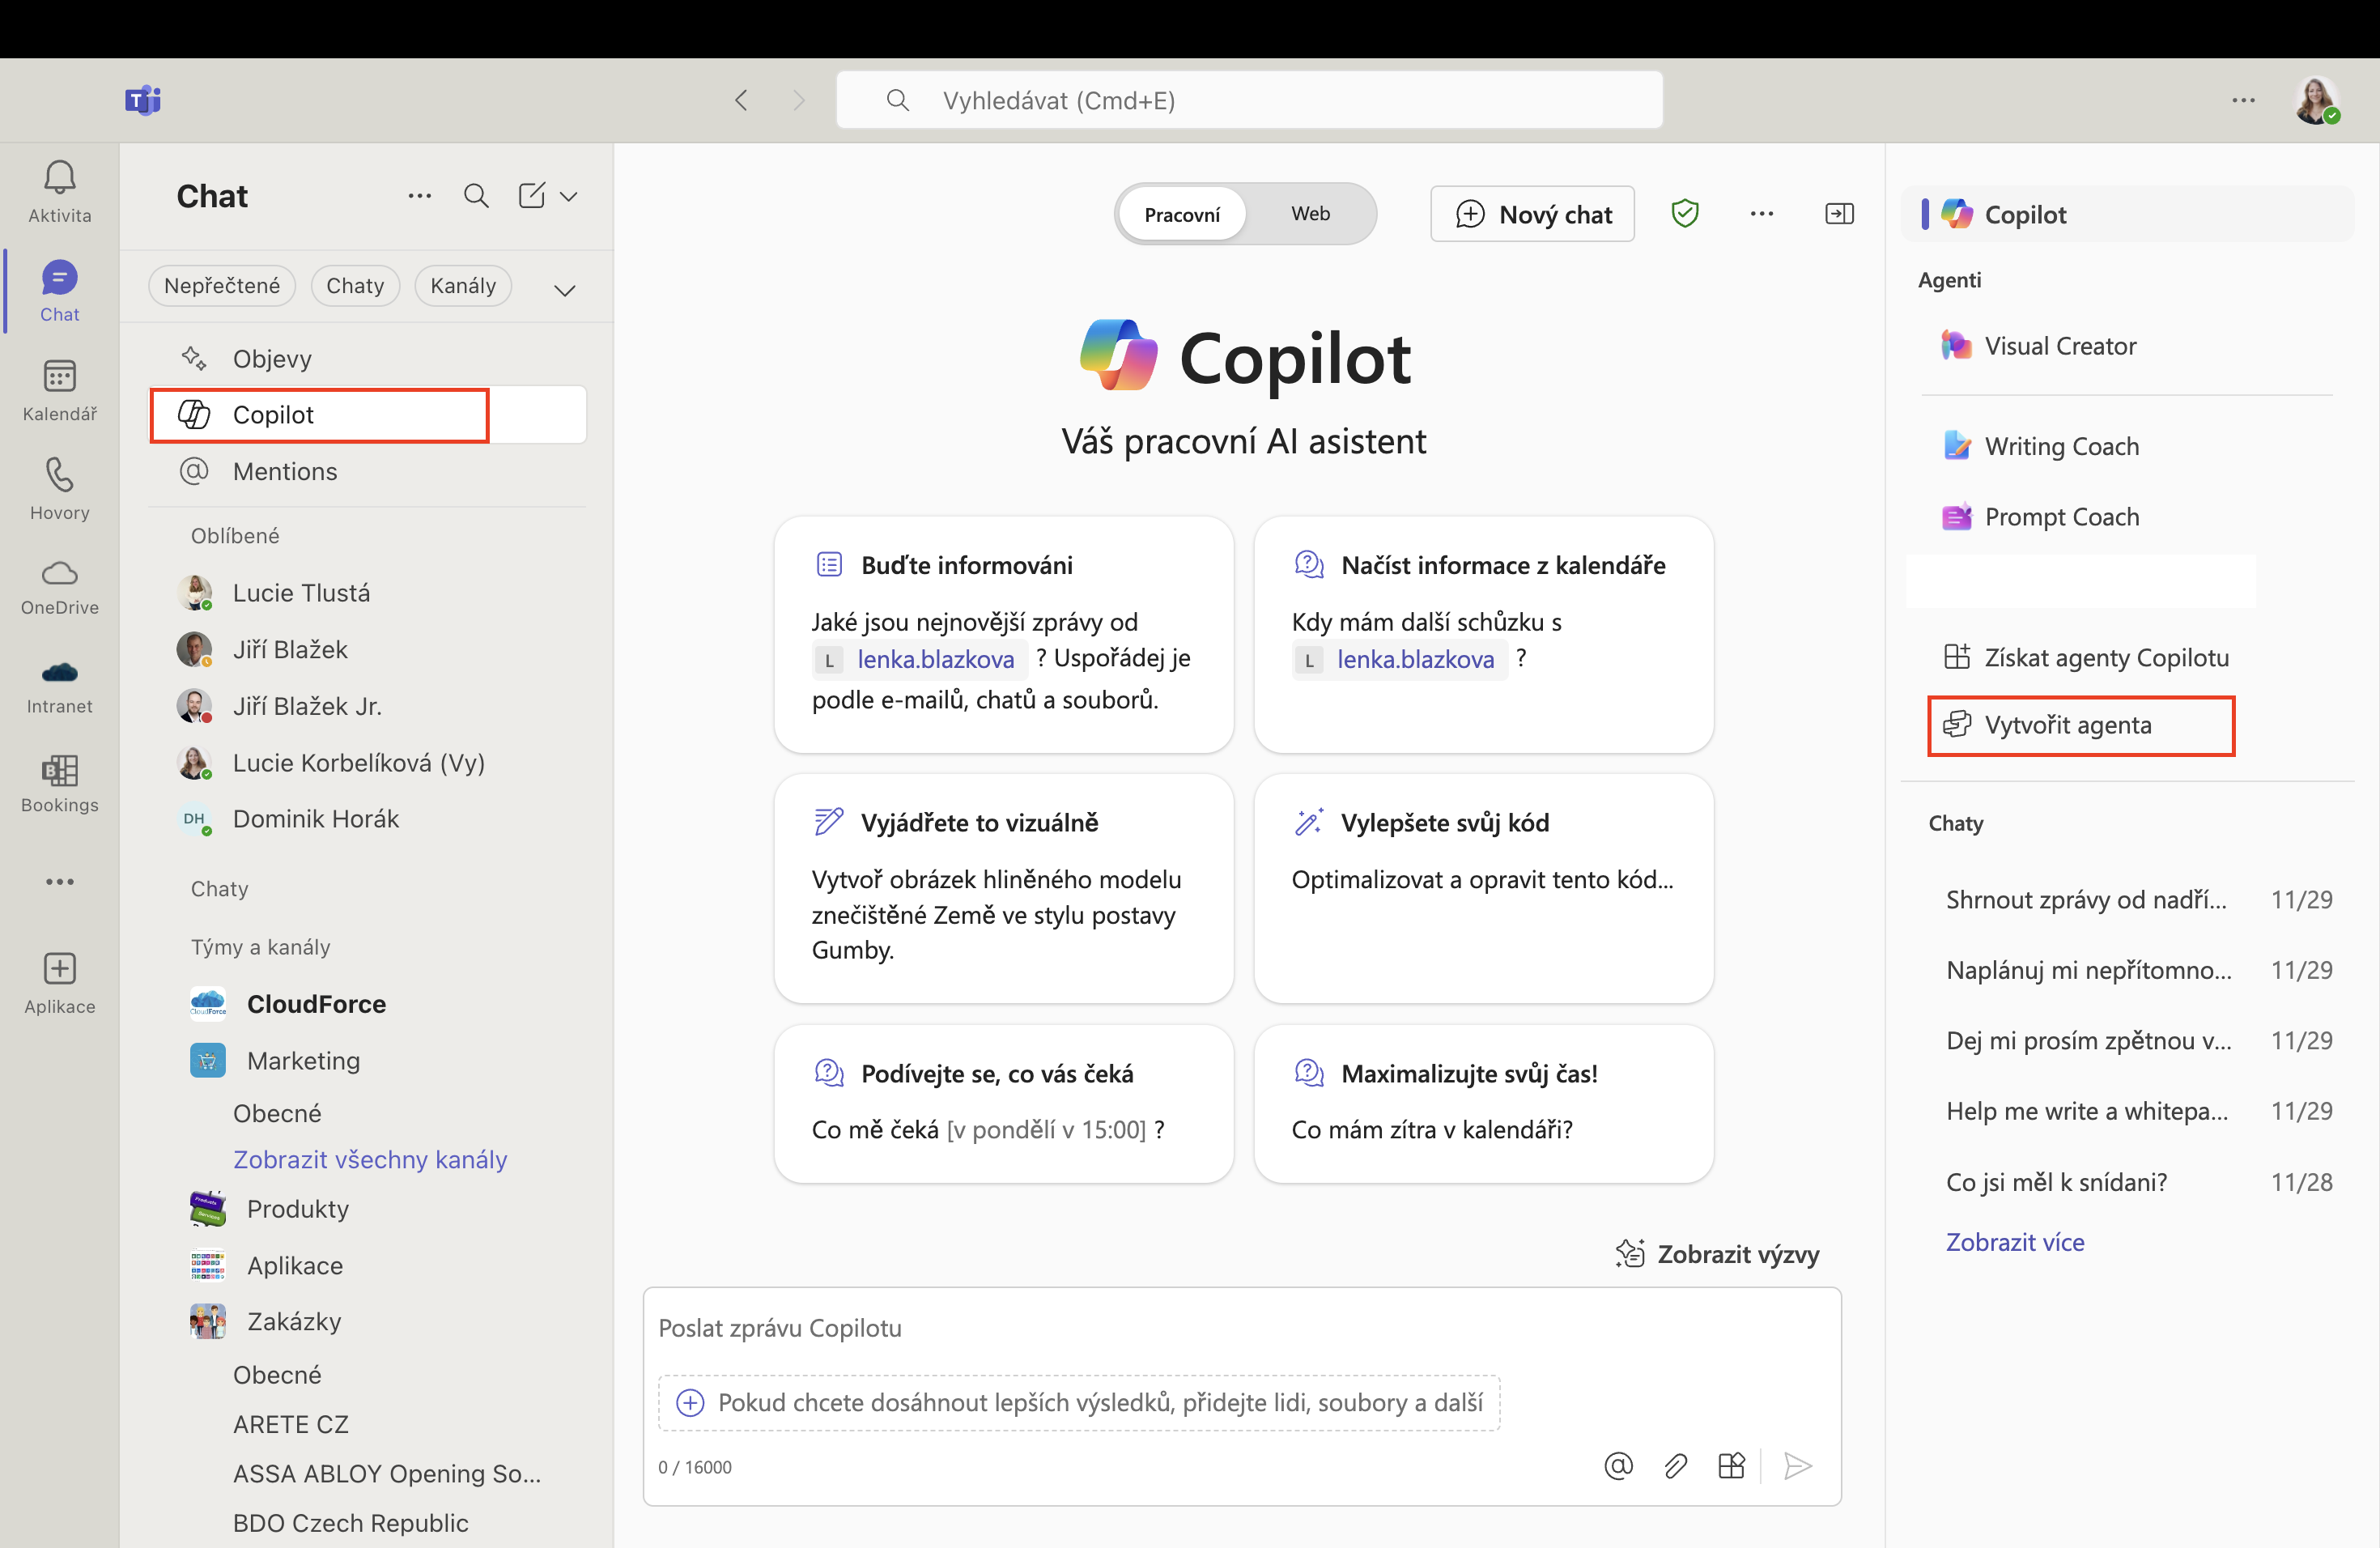Open the Bookings app icon
2380x1548 pixels.
coord(59,784)
